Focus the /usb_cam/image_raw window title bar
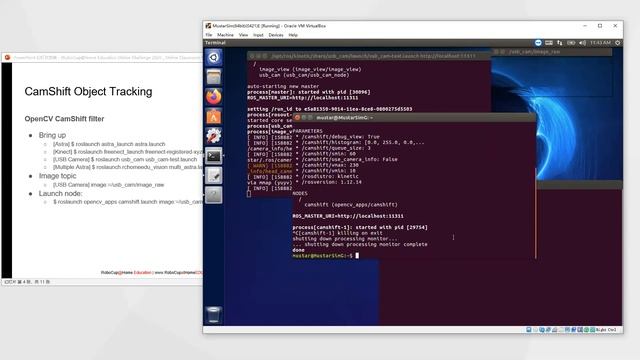640x360 pixels. coord(552,52)
